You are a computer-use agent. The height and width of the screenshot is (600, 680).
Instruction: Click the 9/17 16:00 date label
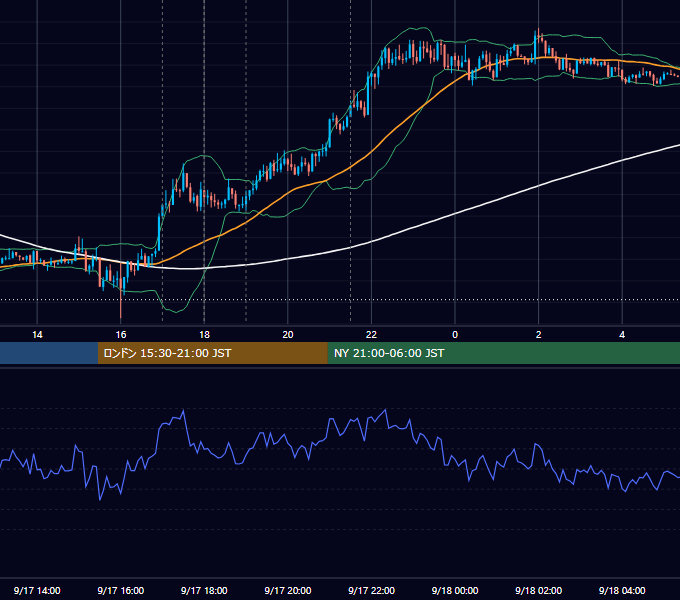pyautogui.click(x=121, y=590)
